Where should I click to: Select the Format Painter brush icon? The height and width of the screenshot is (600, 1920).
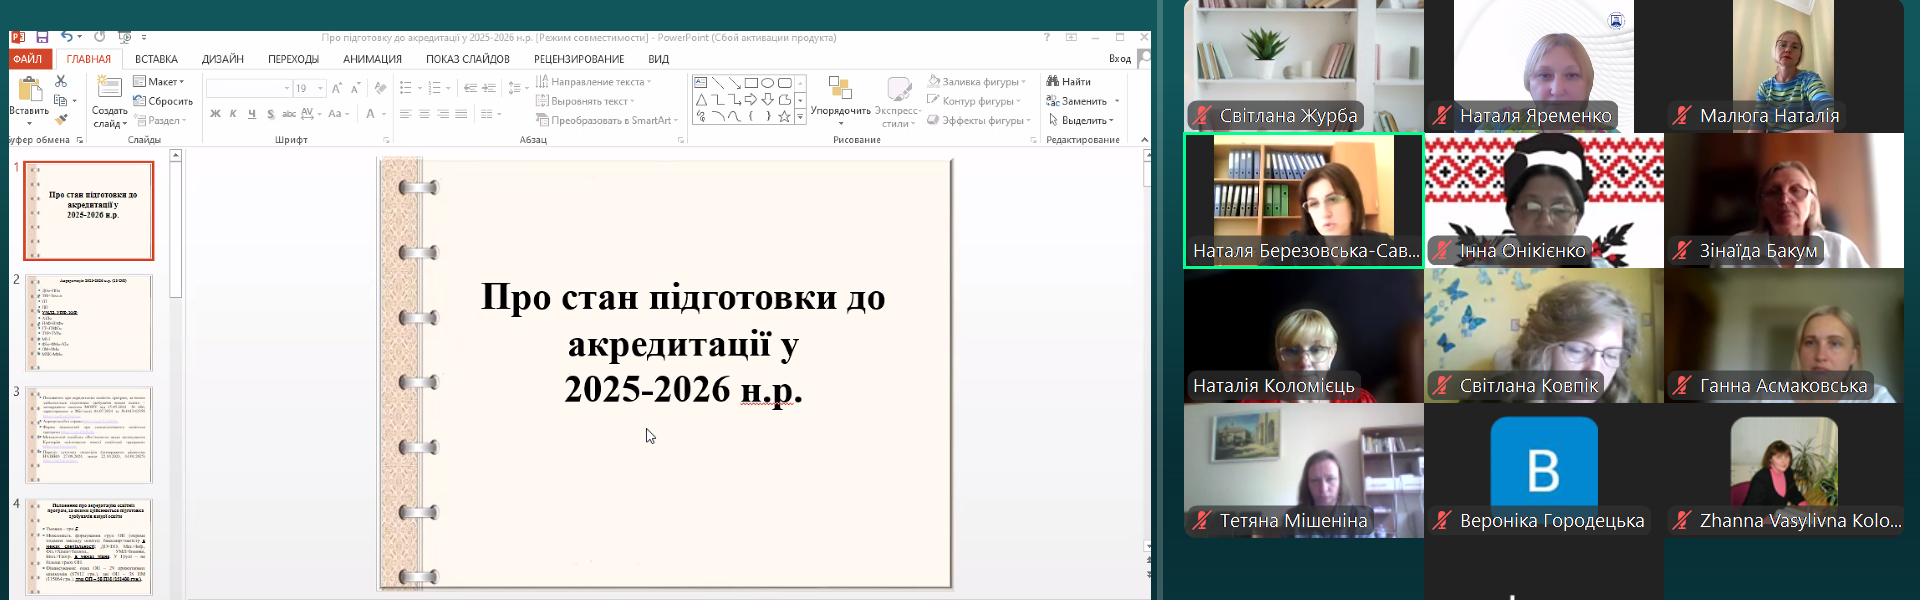click(x=61, y=120)
